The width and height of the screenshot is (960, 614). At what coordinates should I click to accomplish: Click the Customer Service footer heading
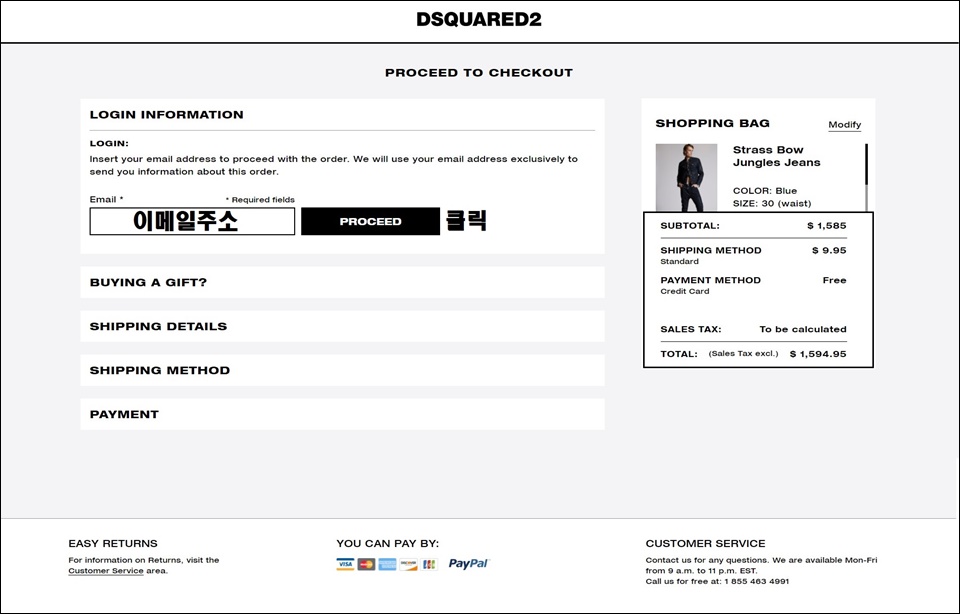pyautogui.click(x=705, y=544)
